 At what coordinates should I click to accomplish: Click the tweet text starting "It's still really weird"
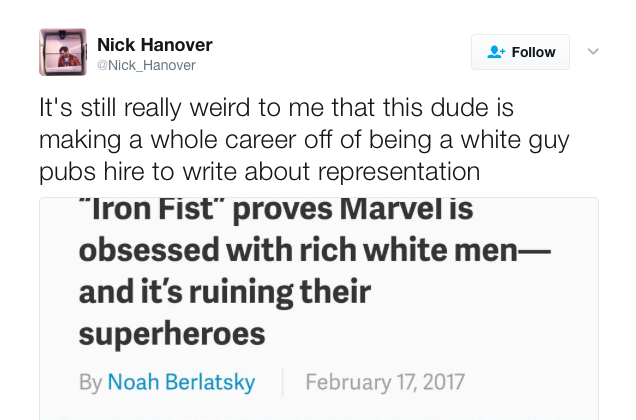pos(304,139)
